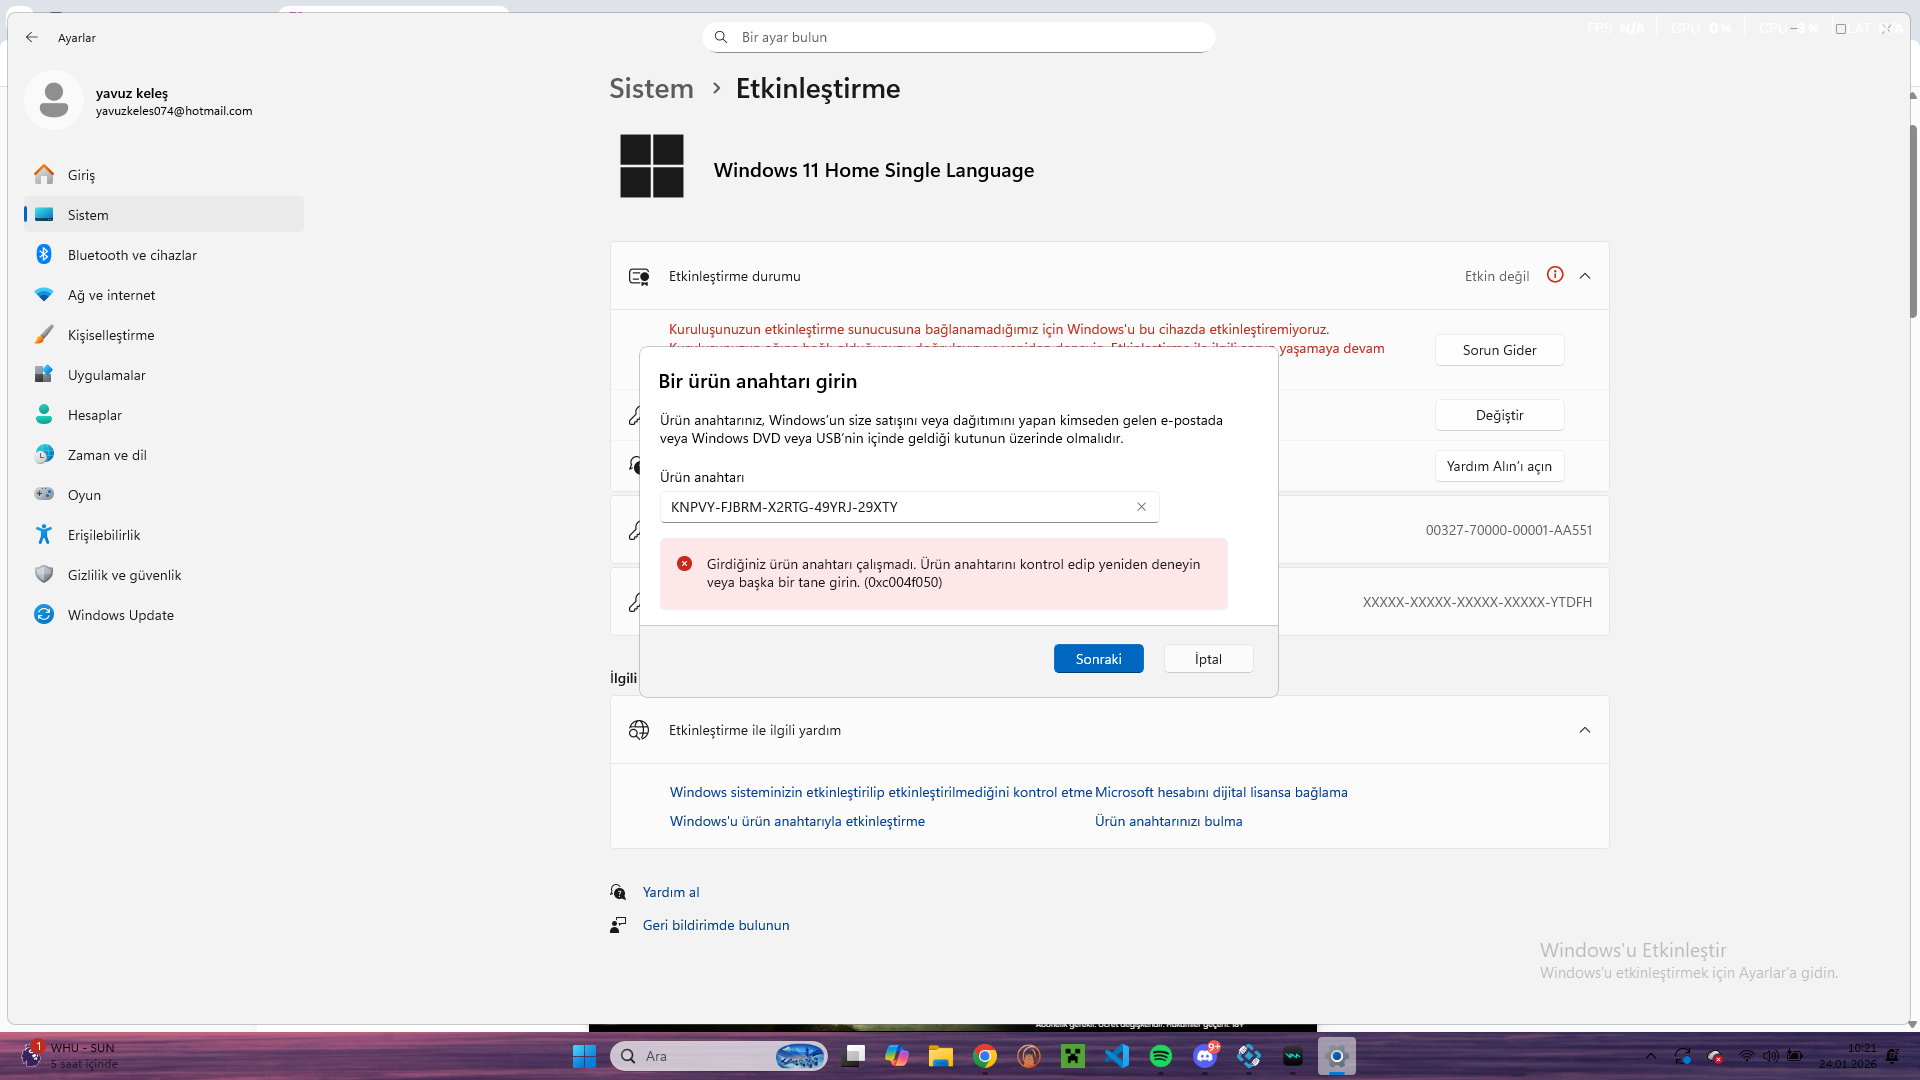
Task: Launch Copilot from the taskbar
Action: 897,1056
